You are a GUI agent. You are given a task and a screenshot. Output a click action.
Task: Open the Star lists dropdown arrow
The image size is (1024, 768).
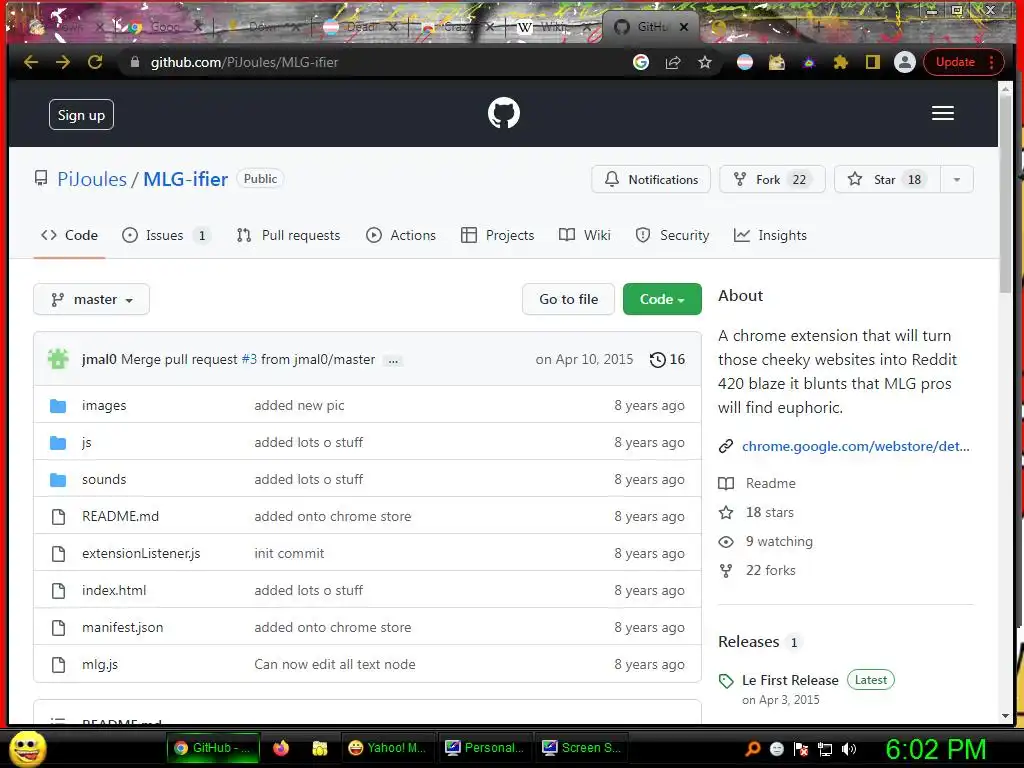pos(957,180)
